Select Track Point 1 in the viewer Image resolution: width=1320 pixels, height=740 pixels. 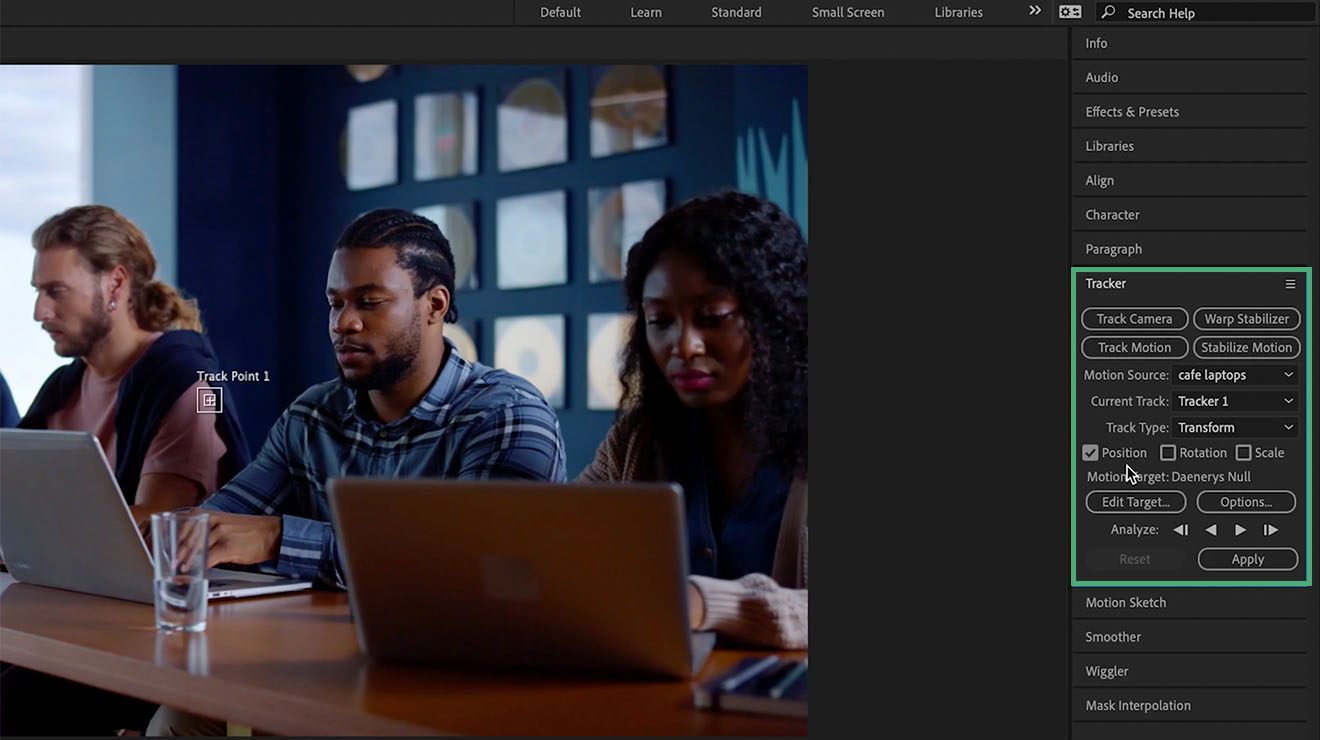[x=209, y=399]
